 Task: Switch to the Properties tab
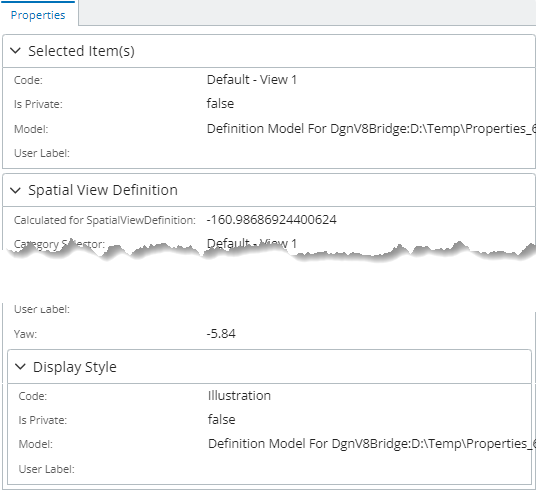coord(38,15)
